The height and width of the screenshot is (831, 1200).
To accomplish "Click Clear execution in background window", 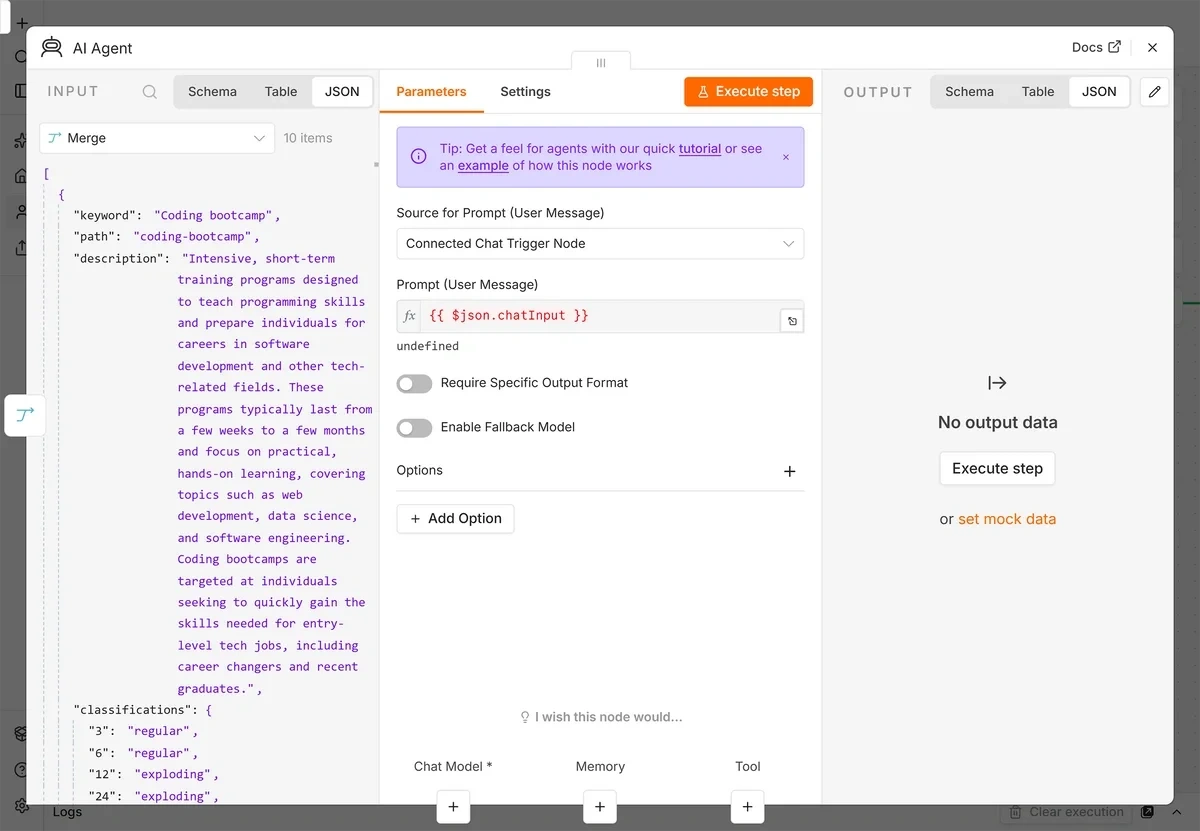I will 1066,812.
